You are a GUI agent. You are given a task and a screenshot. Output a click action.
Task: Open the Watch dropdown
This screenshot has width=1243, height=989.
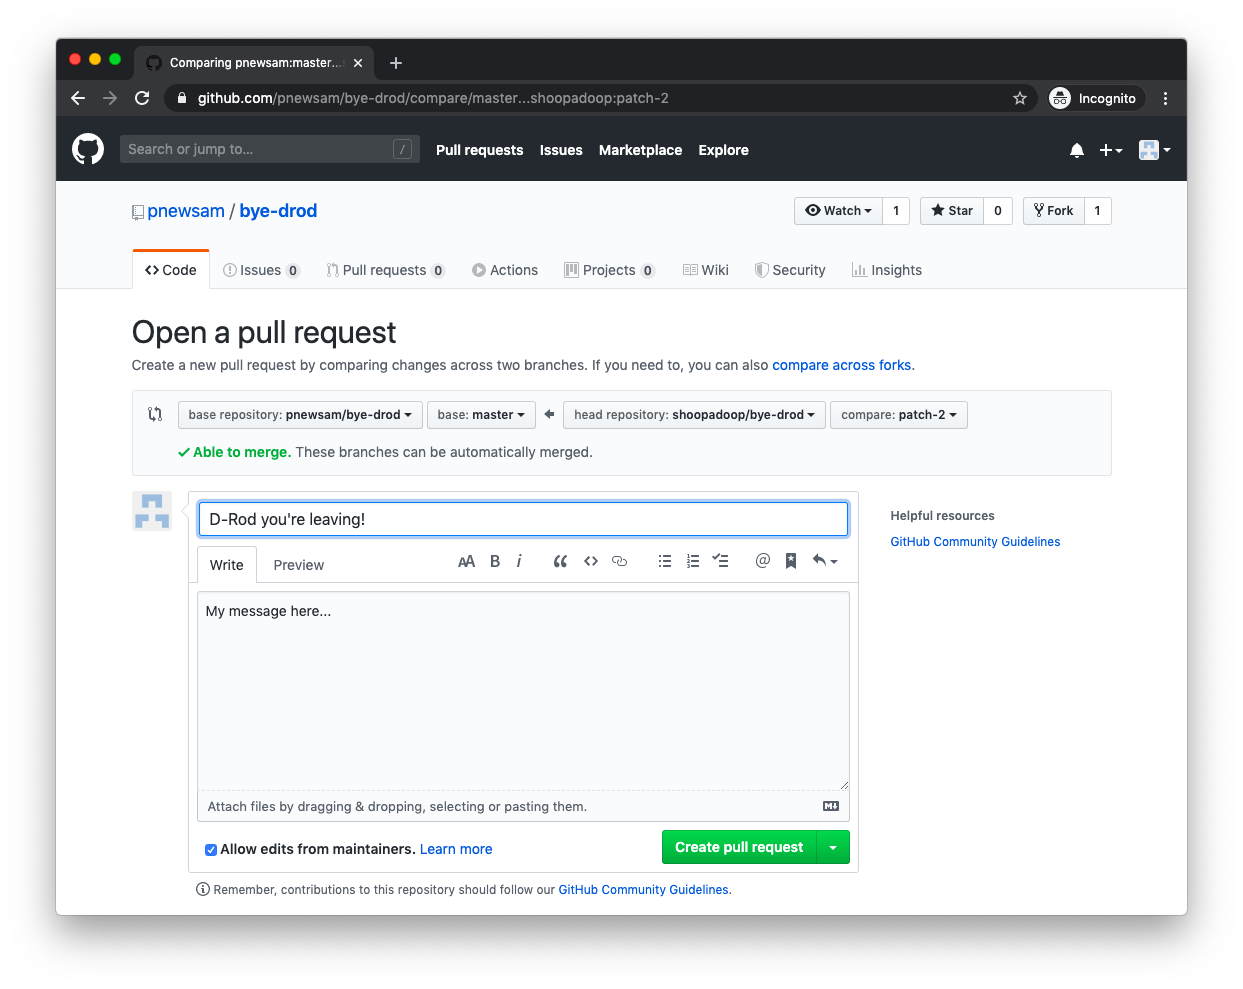pyautogui.click(x=838, y=211)
